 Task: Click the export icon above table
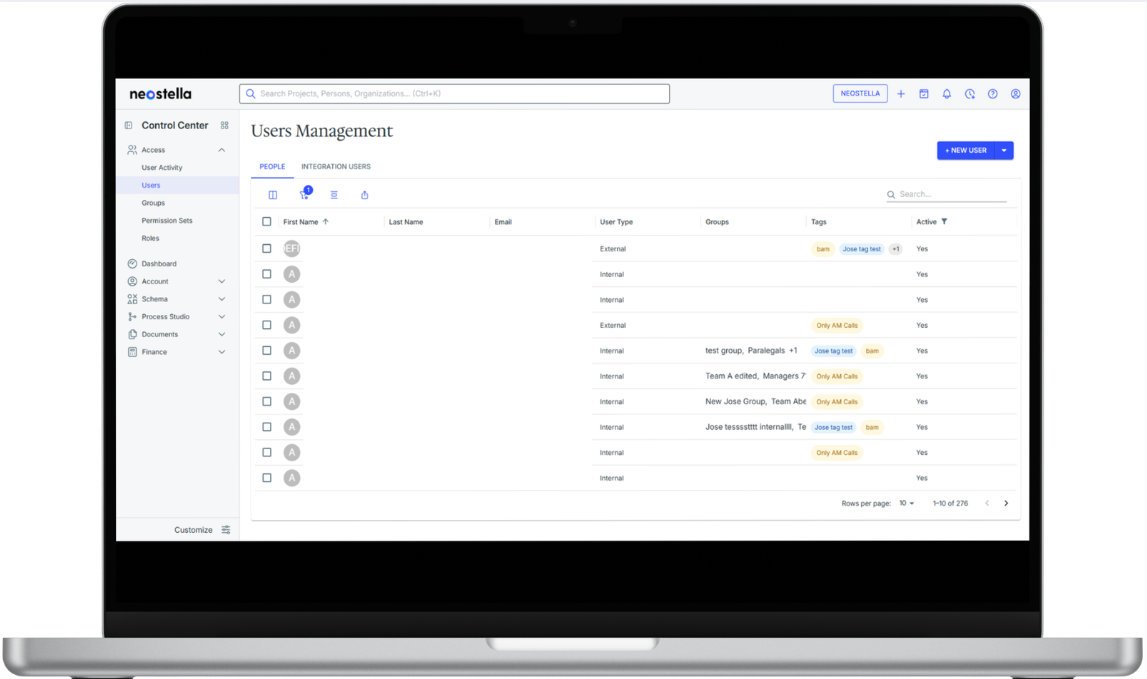(364, 195)
